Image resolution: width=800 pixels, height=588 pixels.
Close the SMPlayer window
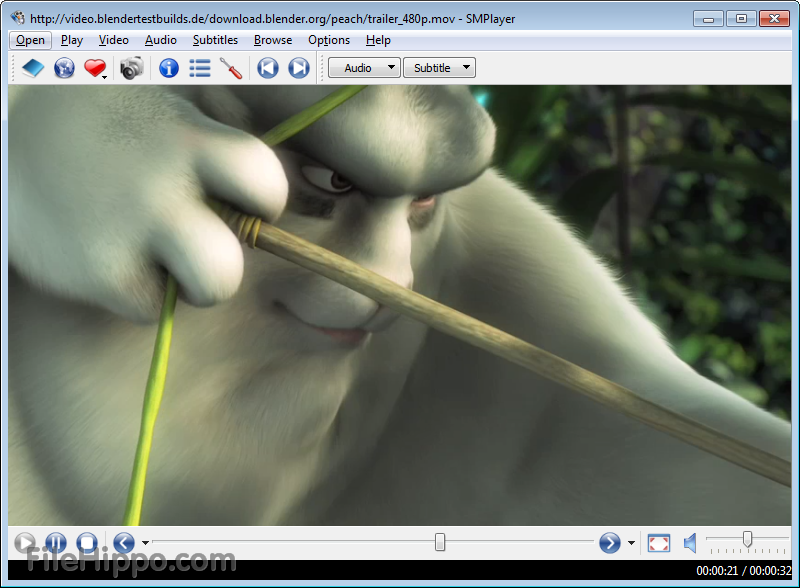(x=774, y=19)
